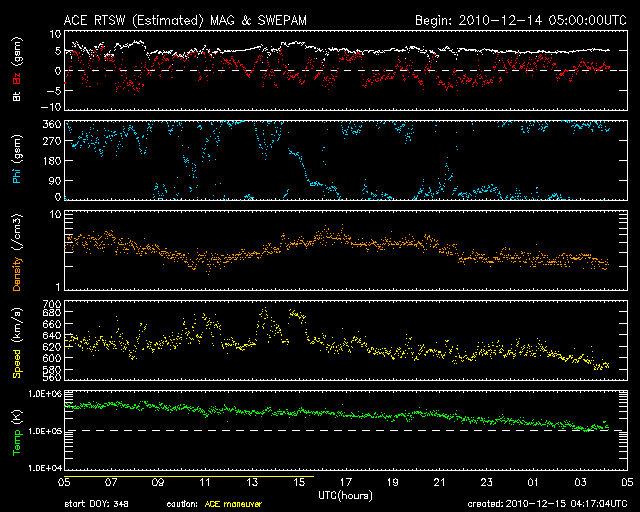
Task: Click the 01 hour tick label
Action: coord(532,482)
